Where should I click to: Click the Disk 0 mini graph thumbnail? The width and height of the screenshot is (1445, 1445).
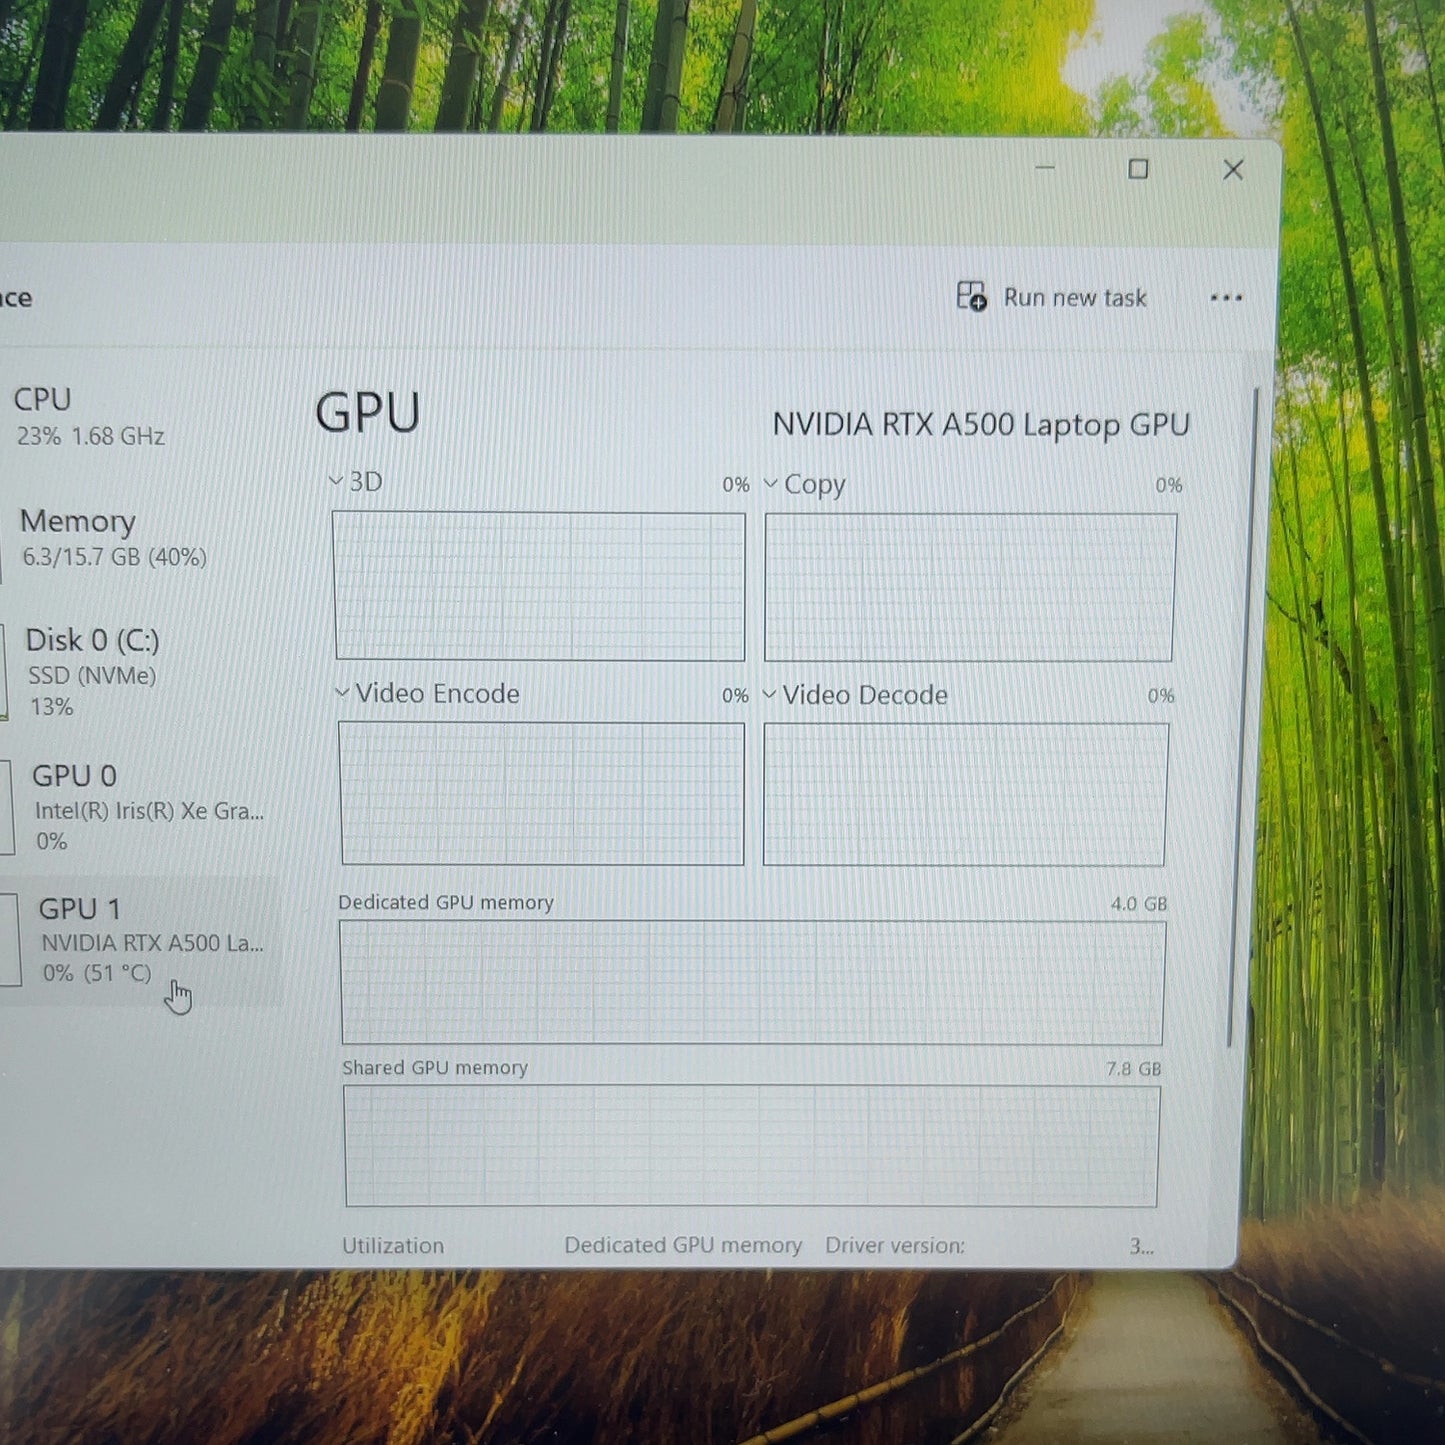pos(4,671)
